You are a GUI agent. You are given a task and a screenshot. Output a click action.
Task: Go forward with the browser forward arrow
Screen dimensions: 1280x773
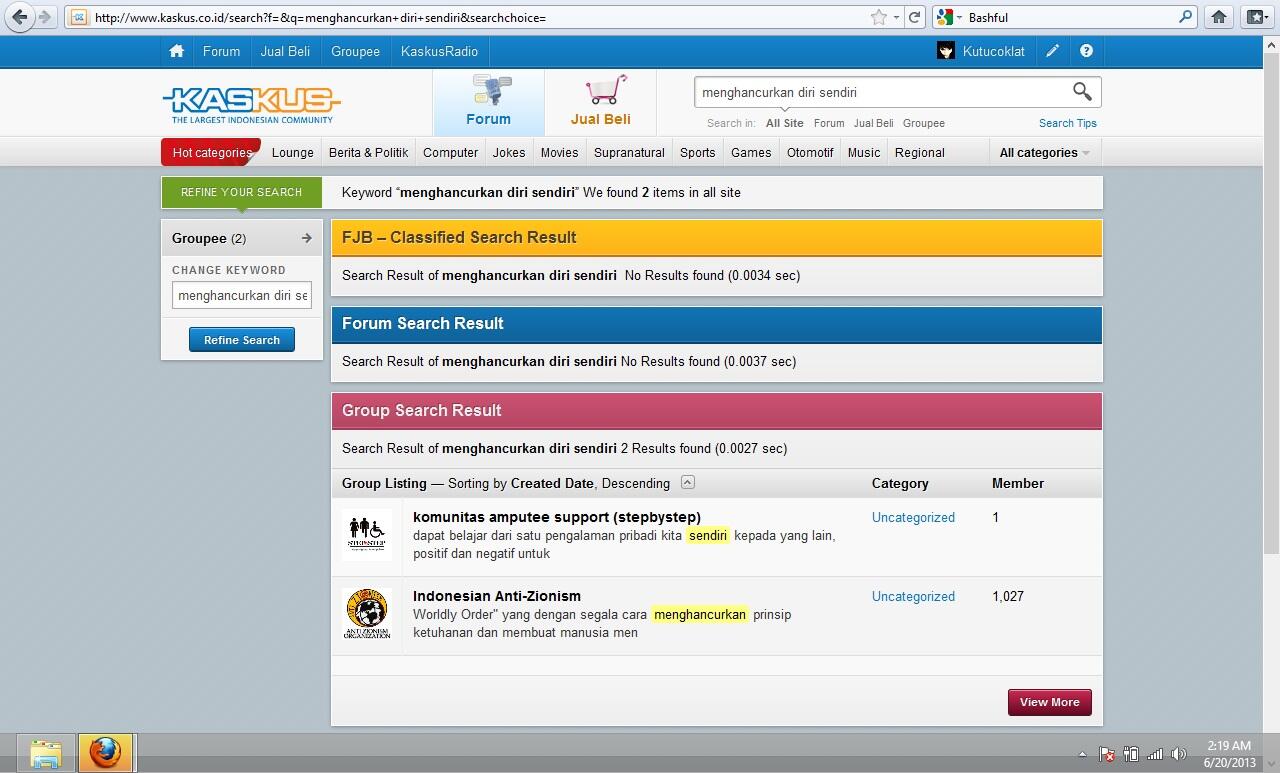pyautogui.click(x=44, y=17)
